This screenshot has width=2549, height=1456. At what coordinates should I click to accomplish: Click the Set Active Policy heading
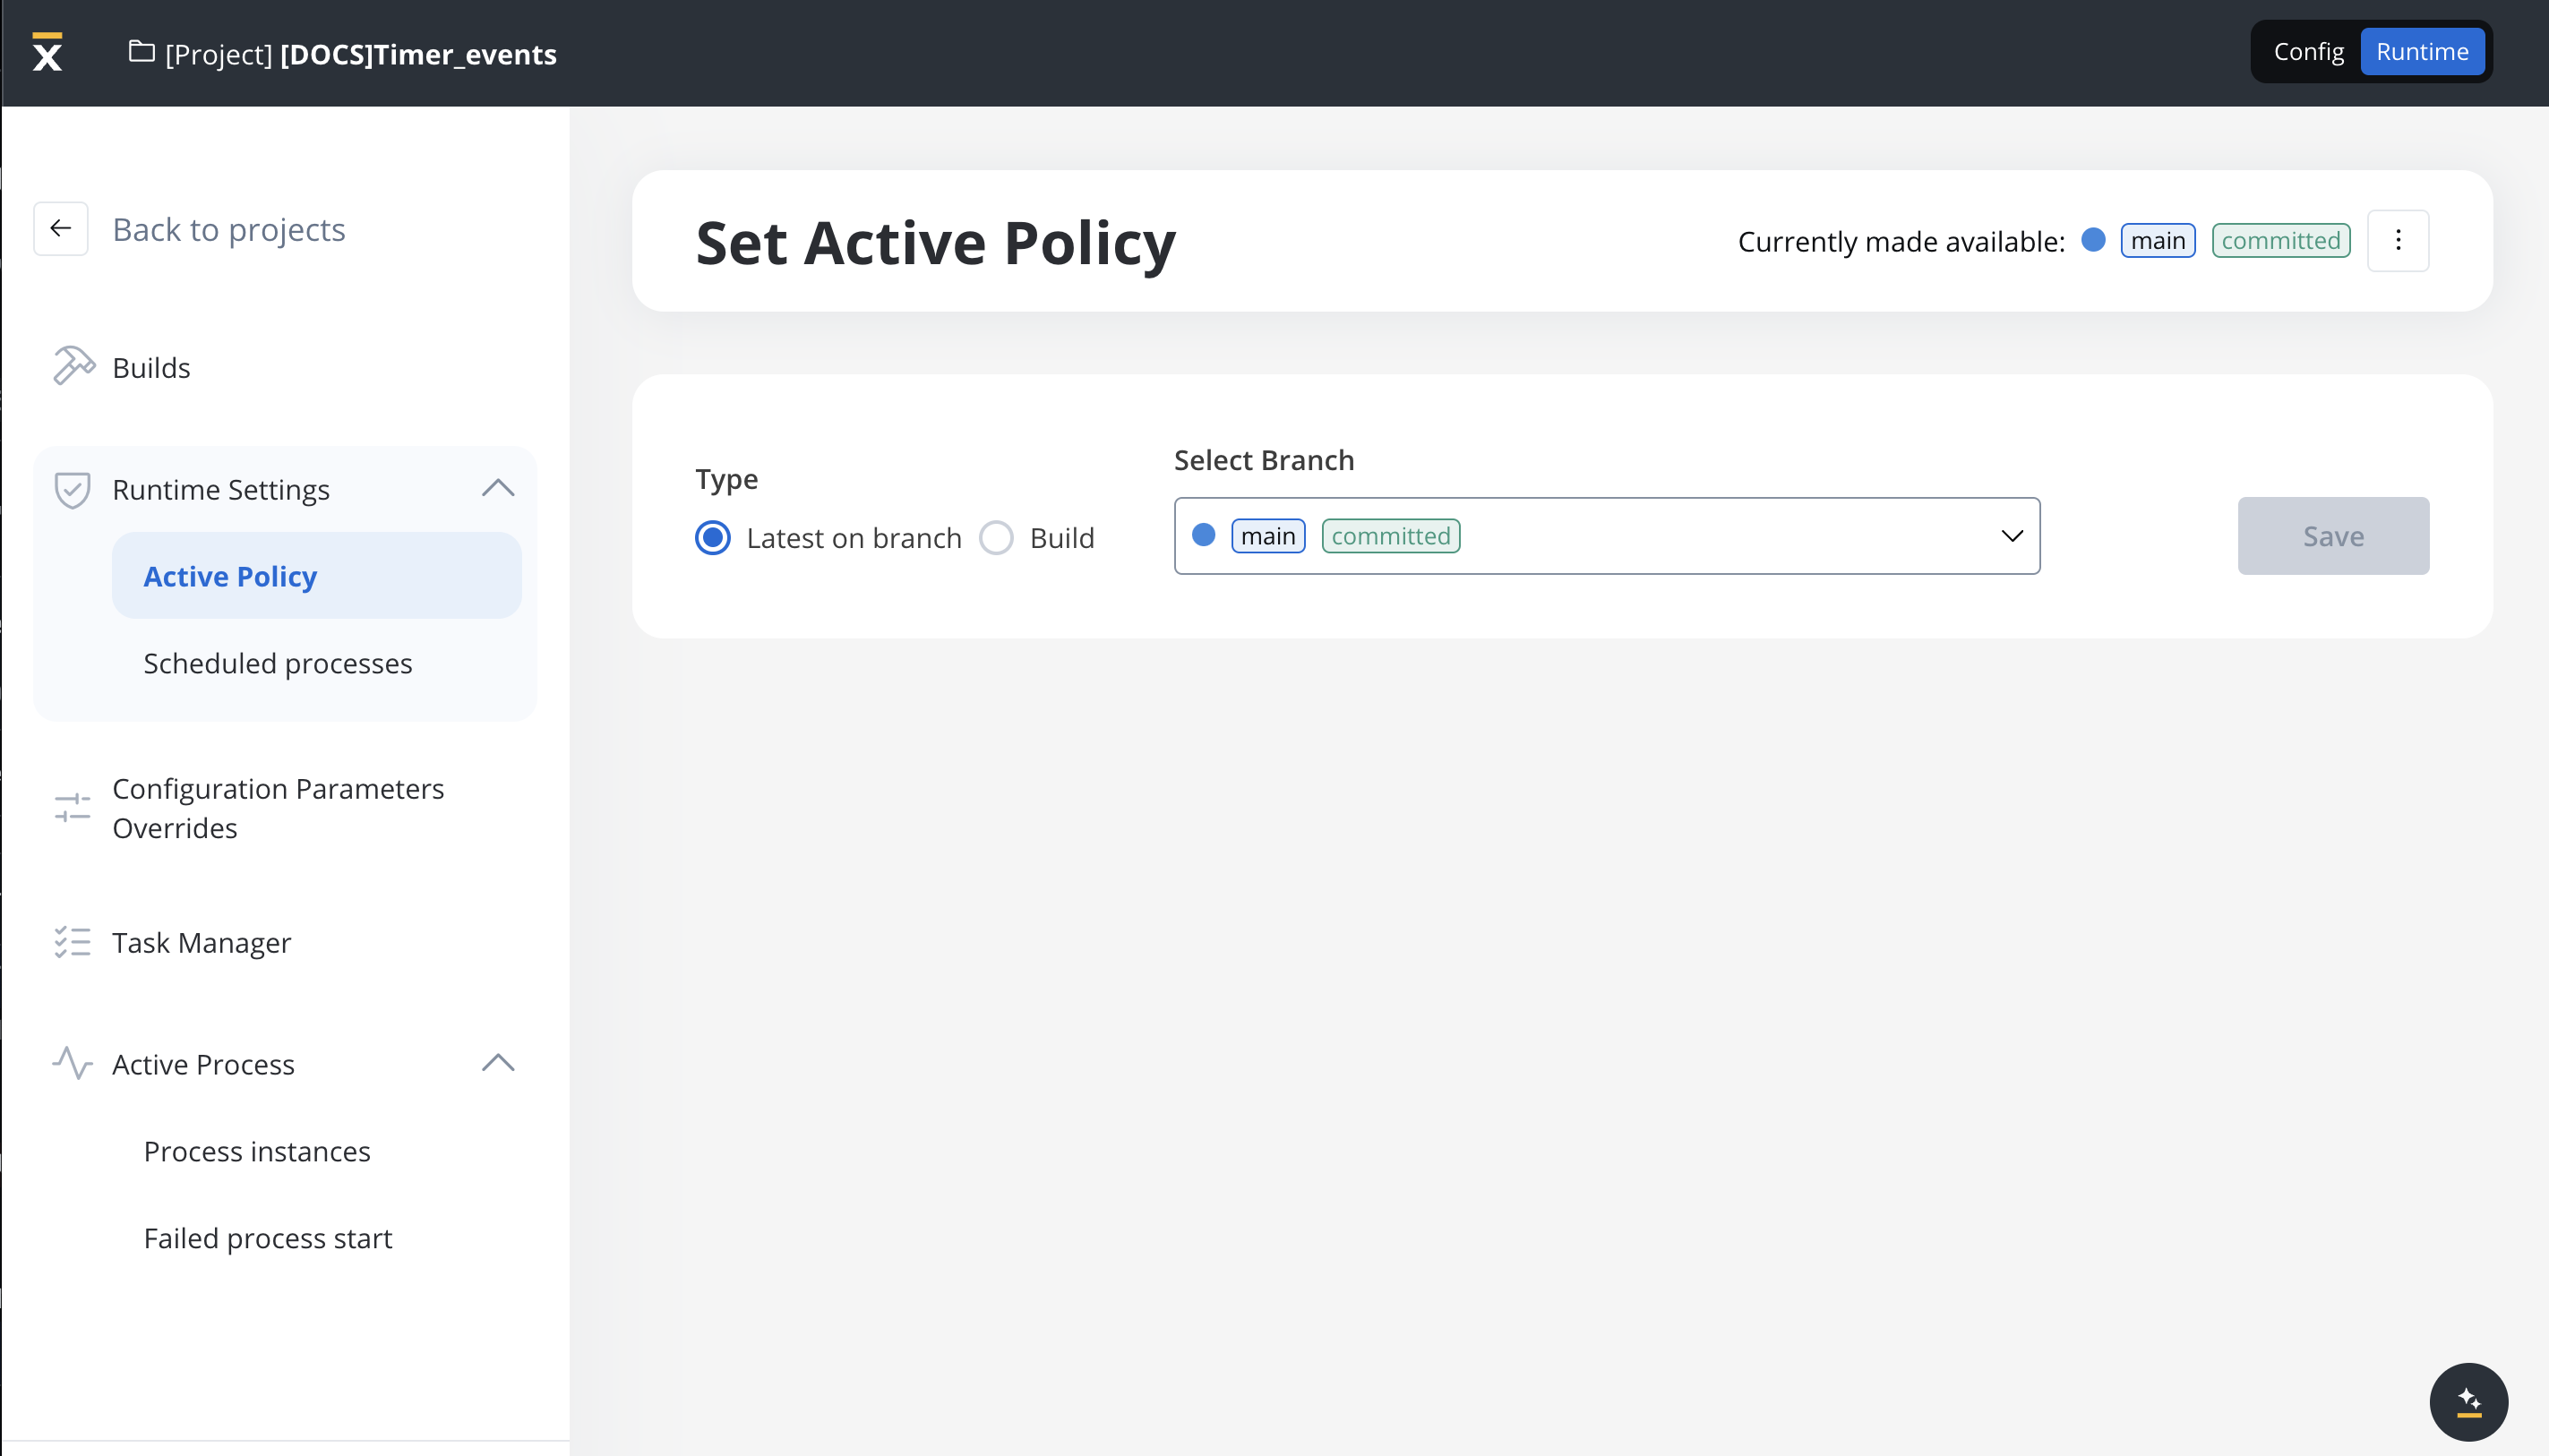click(935, 242)
